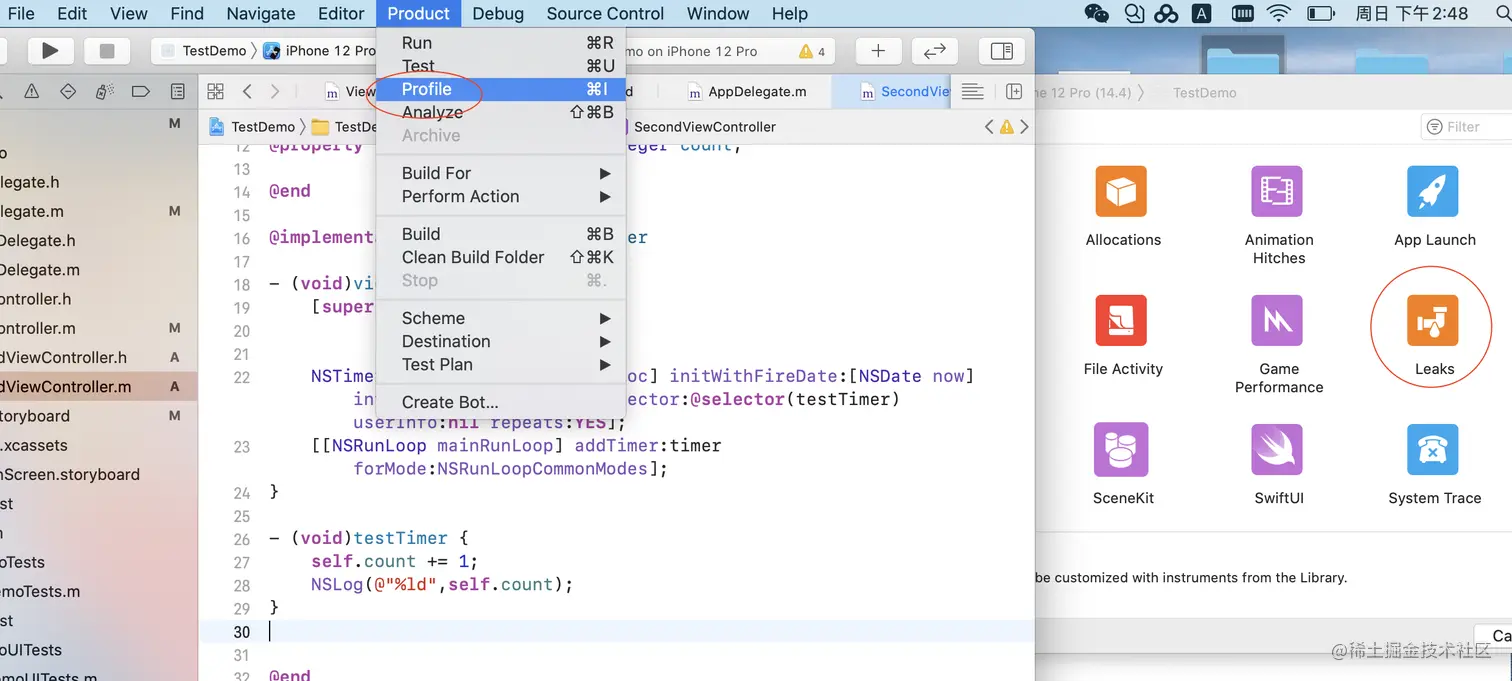Viewport: 1512px width, 681px height.
Task: Select Build from the Product menu
Action: pyautogui.click(x=500, y=234)
